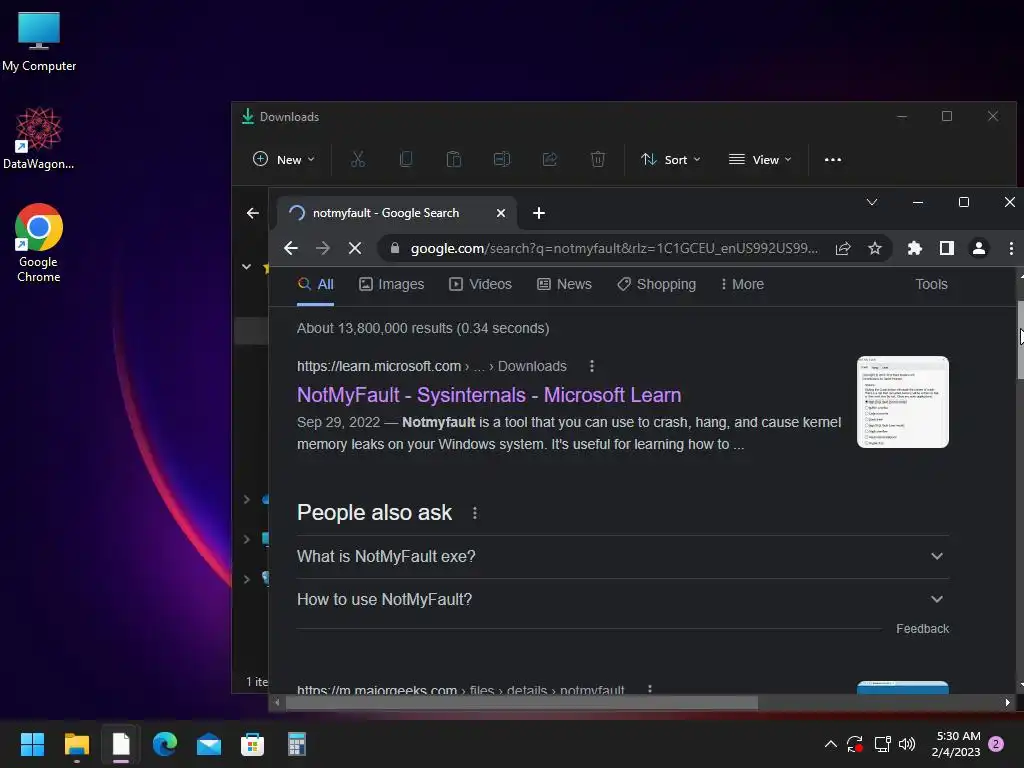Go forward in Chrome
This screenshot has height=768, width=1024.
tap(323, 248)
